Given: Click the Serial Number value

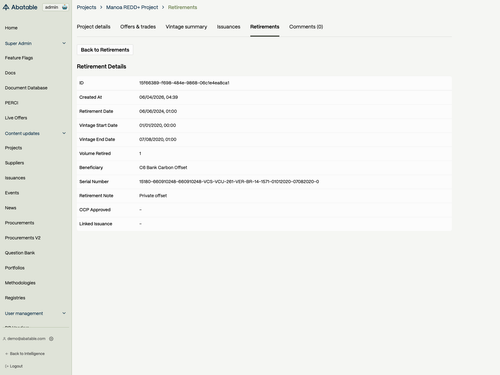Looking at the screenshot, I should click(229, 182).
